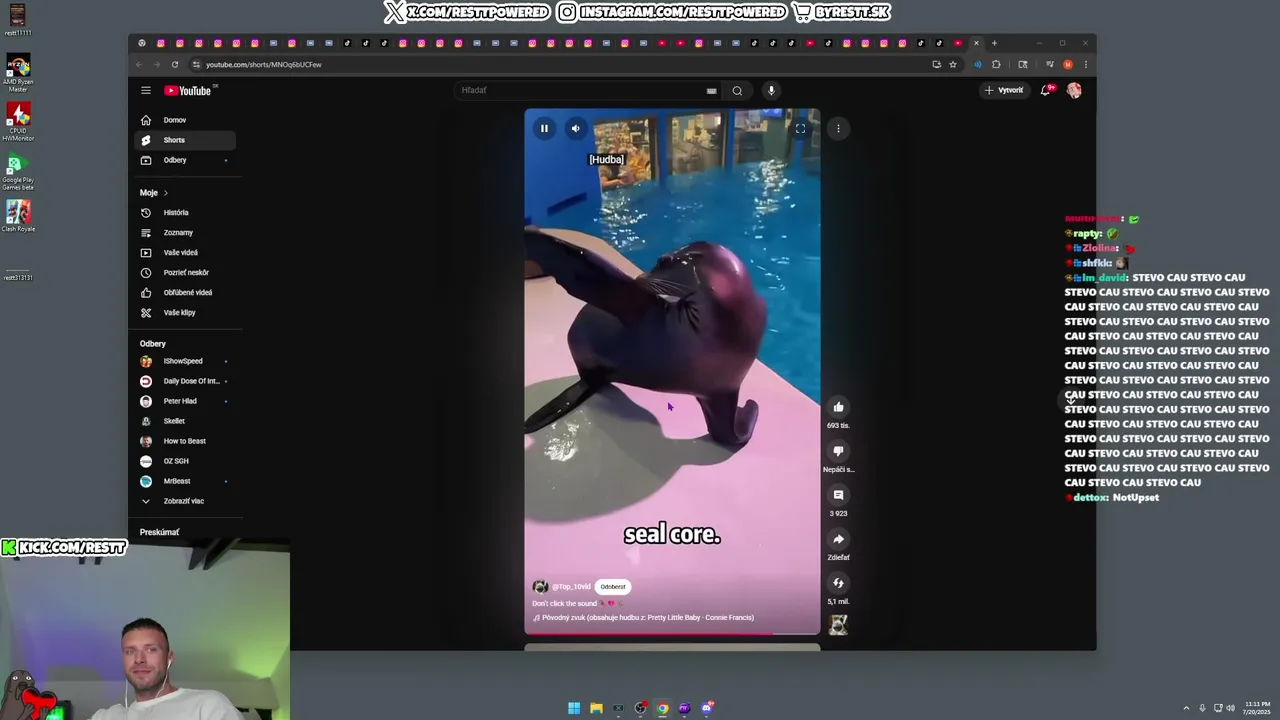Open the Short's three-dot more options
The height and width of the screenshot is (720, 1280).
[x=838, y=128]
